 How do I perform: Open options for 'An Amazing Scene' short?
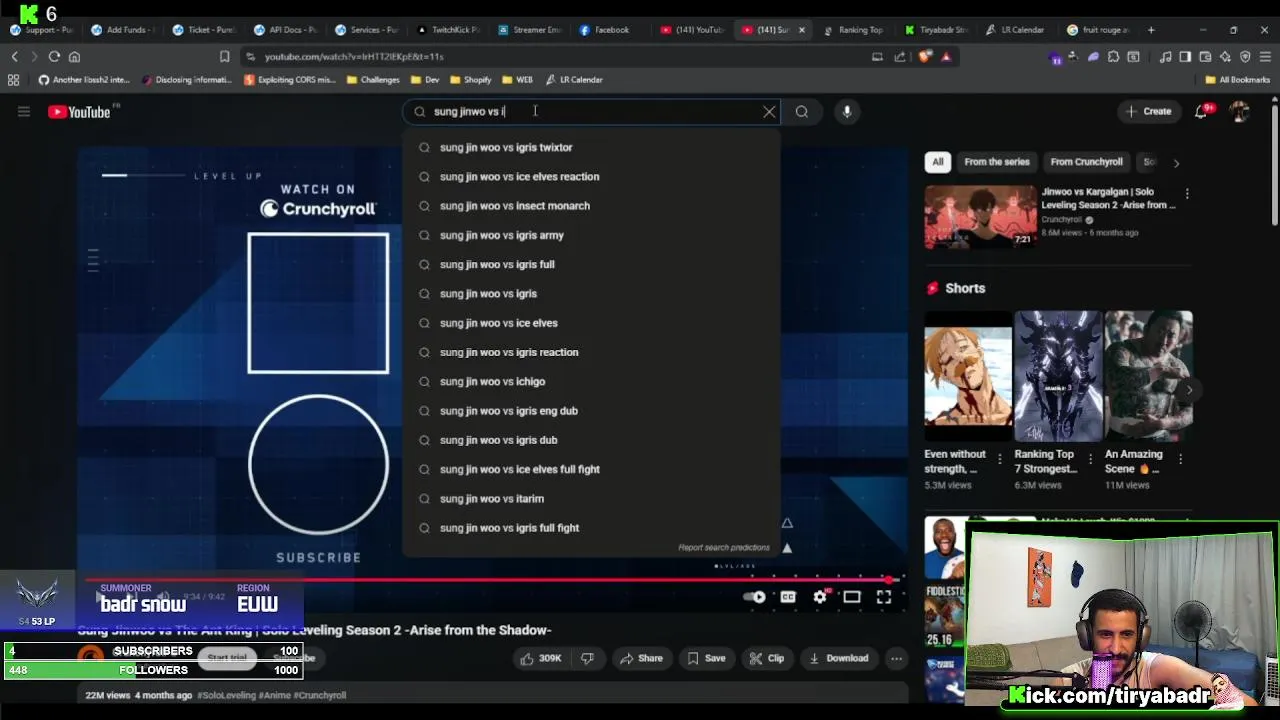[1180, 459]
